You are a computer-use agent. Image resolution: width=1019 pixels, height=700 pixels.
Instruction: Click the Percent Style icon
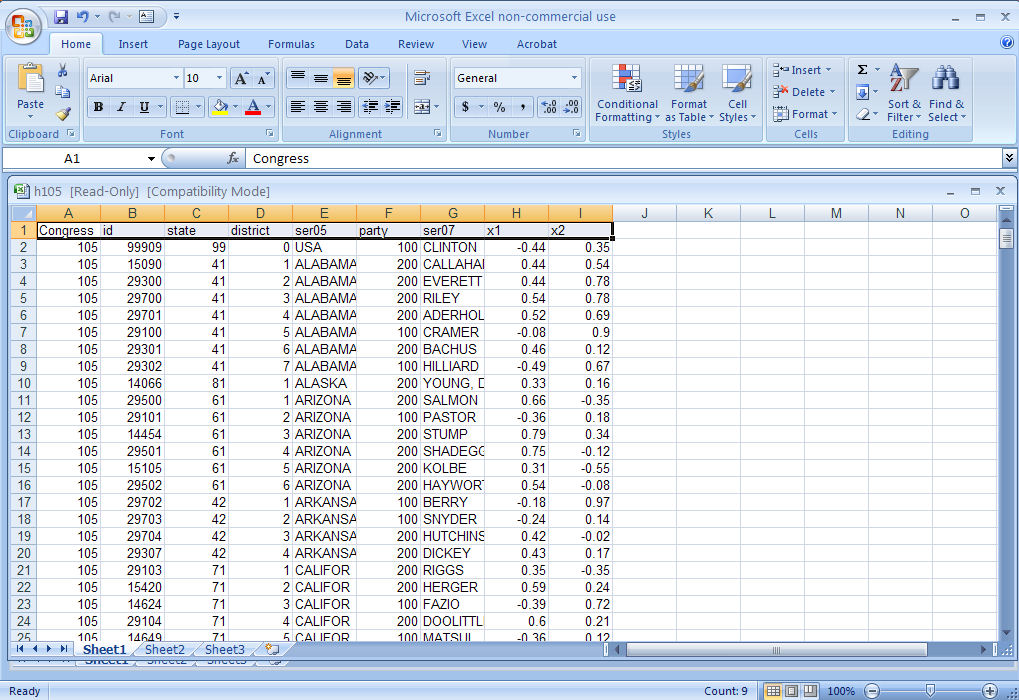point(498,107)
